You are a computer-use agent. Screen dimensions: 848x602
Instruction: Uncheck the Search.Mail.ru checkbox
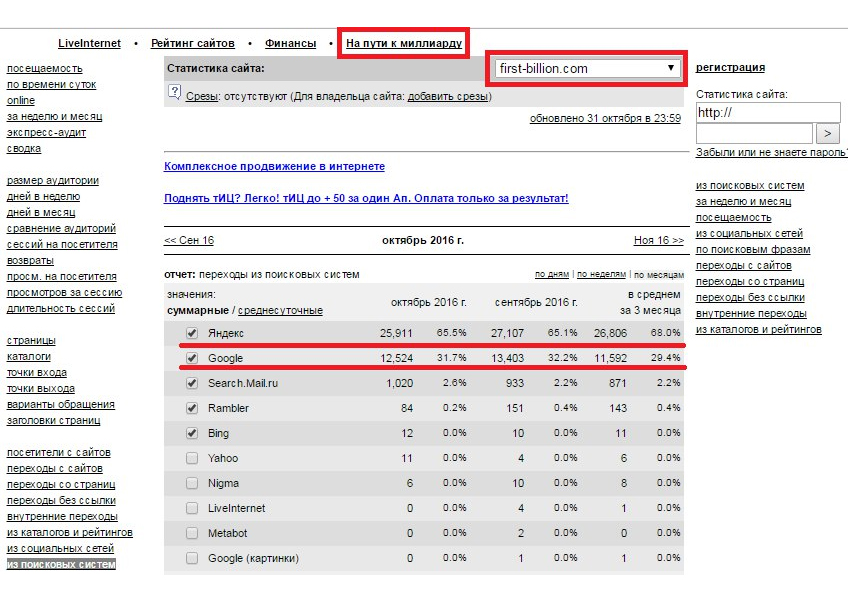click(191, 383)
